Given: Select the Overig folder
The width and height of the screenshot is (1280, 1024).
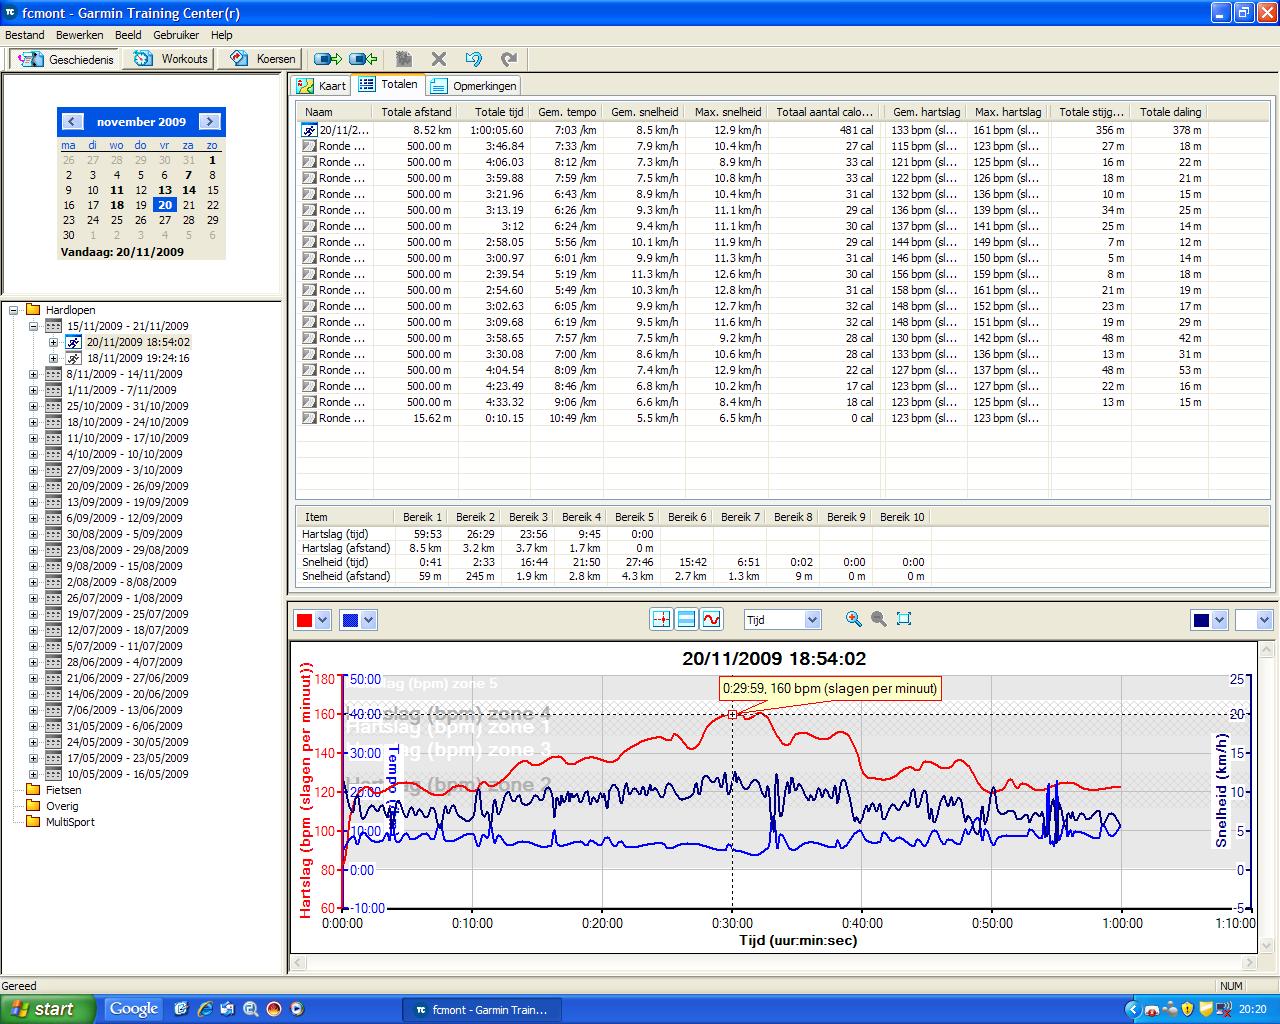Looking at the screenshot, I should click(62, 806).
